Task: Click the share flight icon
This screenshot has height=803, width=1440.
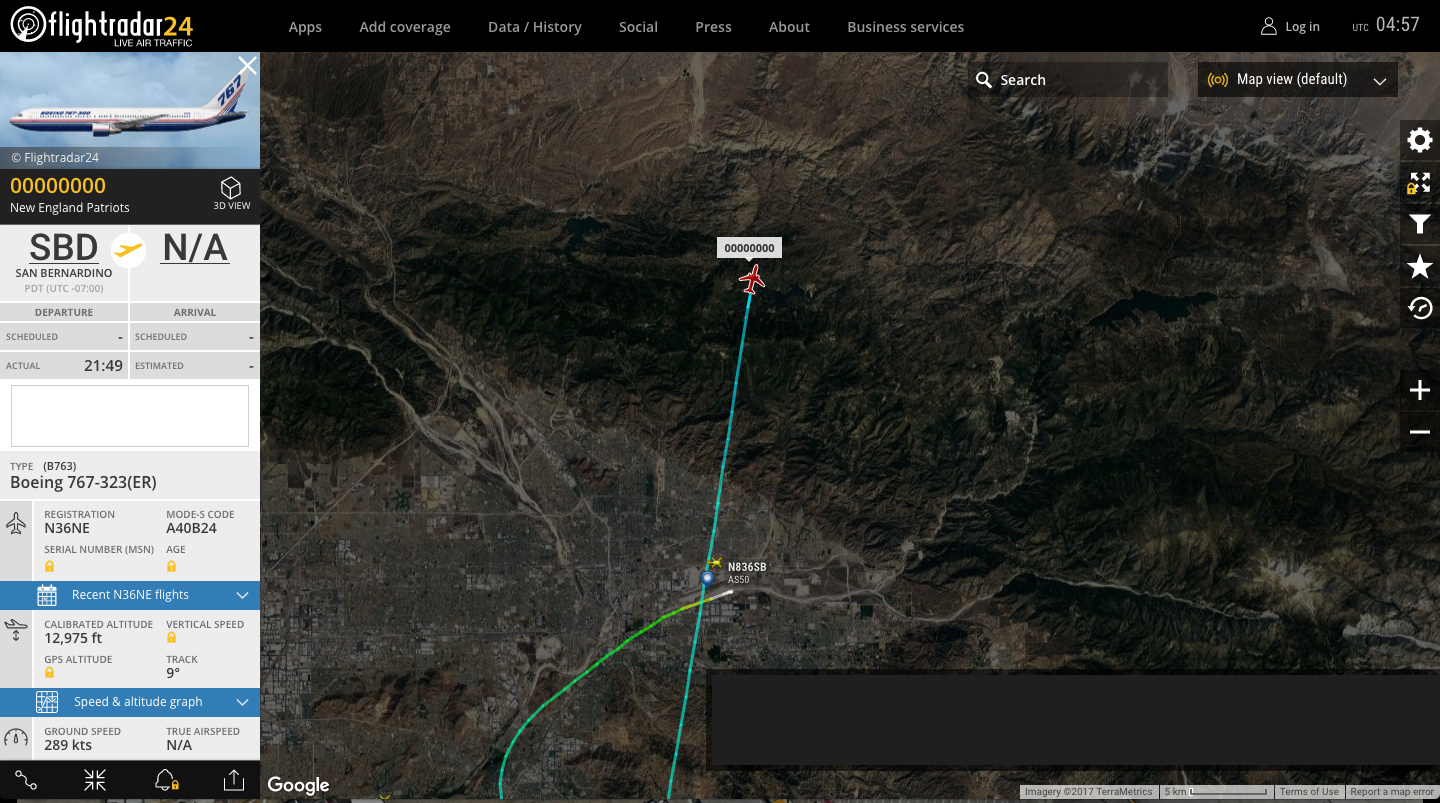Action: pyautogui.click(x=233, y=781)
